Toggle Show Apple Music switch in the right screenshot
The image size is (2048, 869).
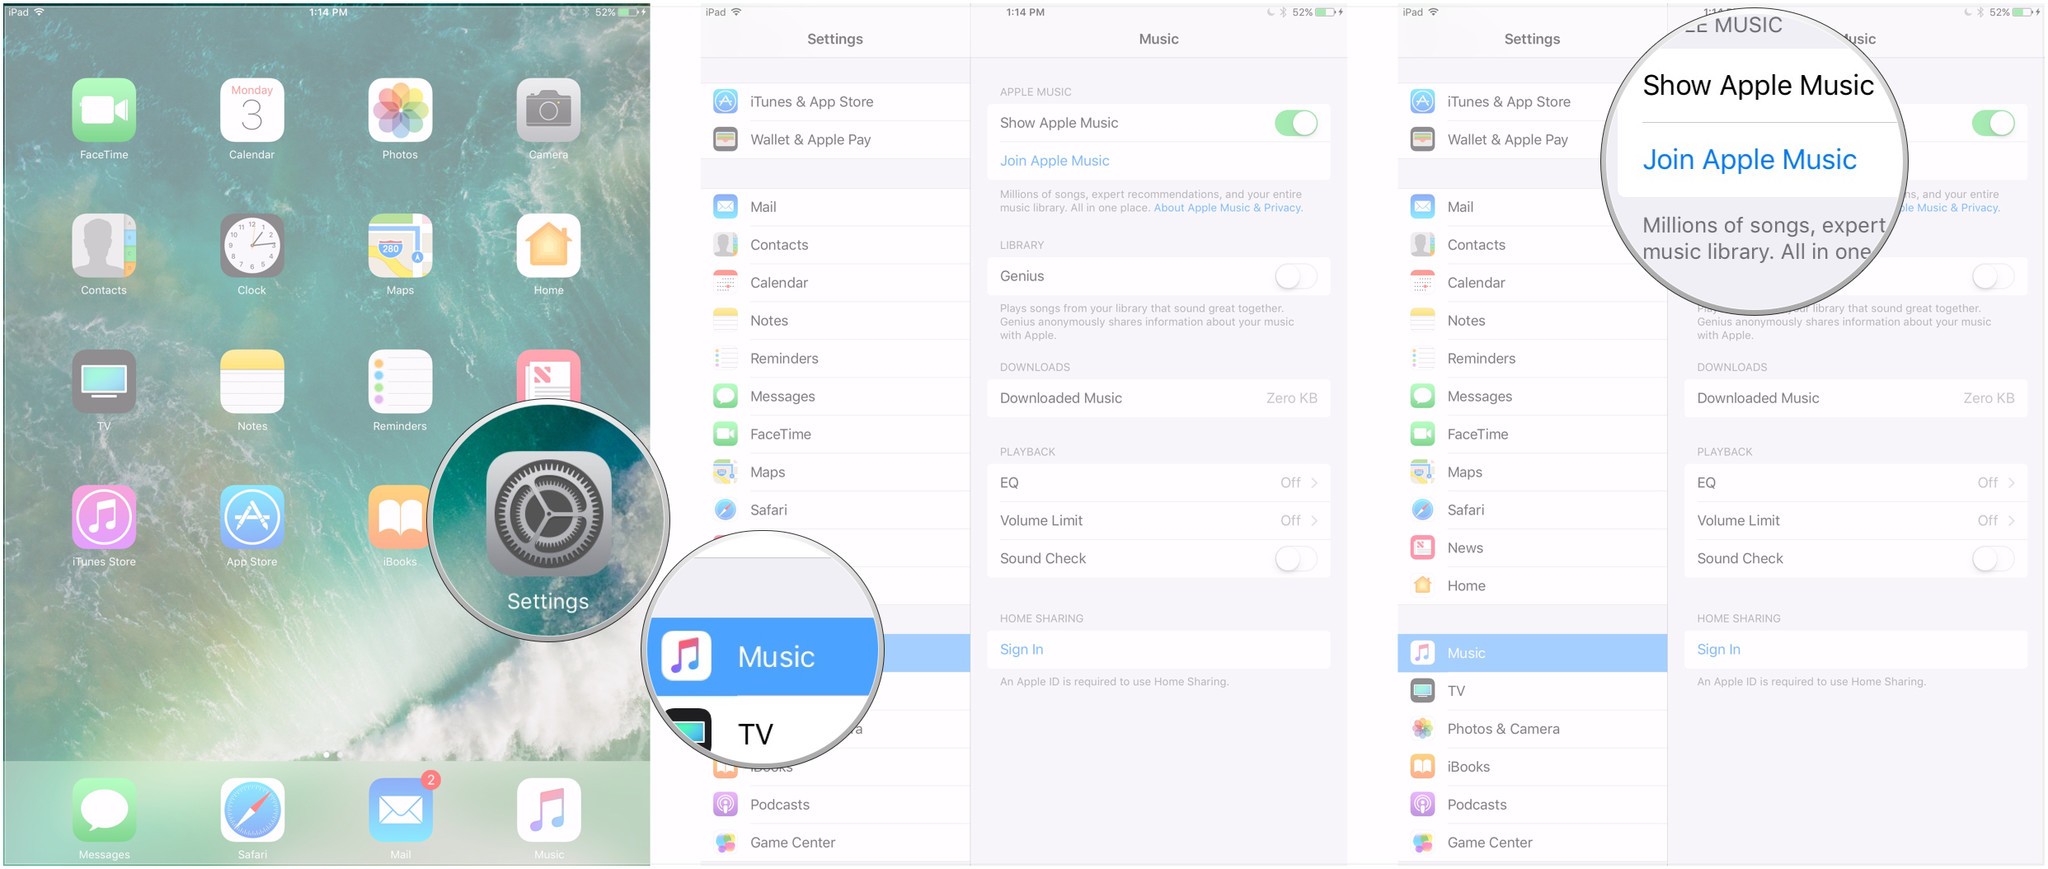1993,123
